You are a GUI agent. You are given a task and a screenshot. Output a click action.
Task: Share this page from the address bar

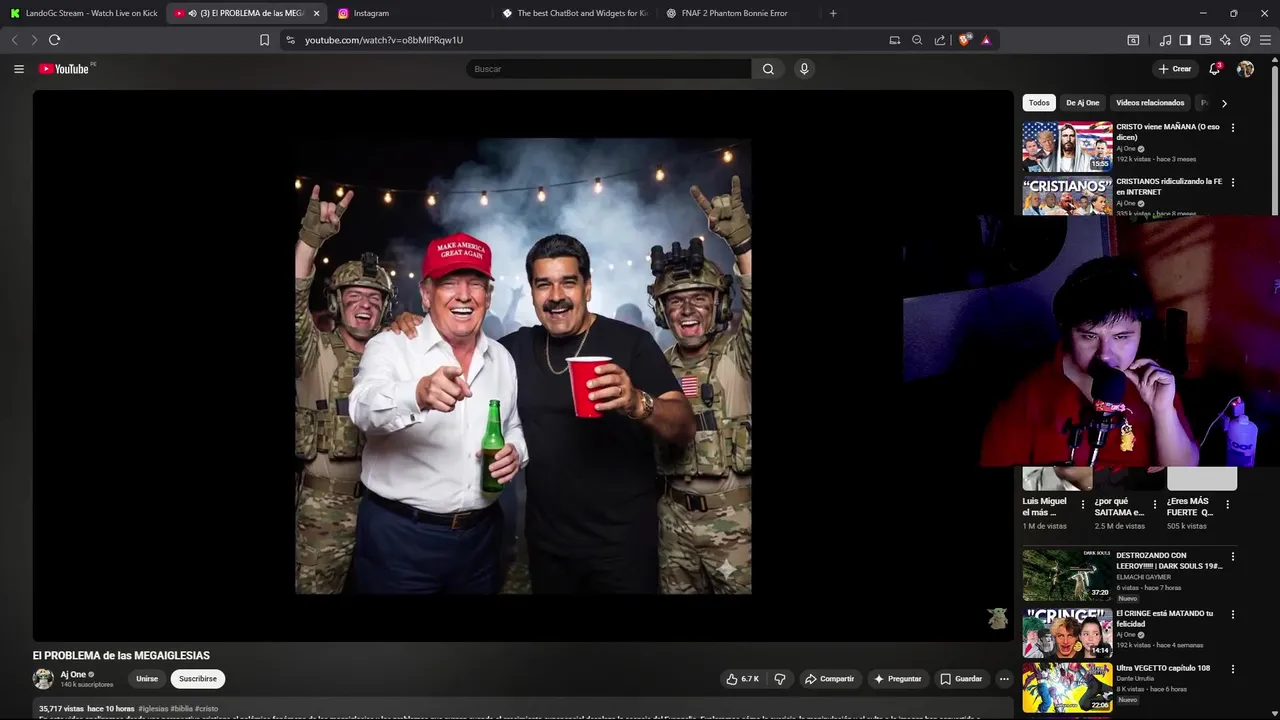940,40
